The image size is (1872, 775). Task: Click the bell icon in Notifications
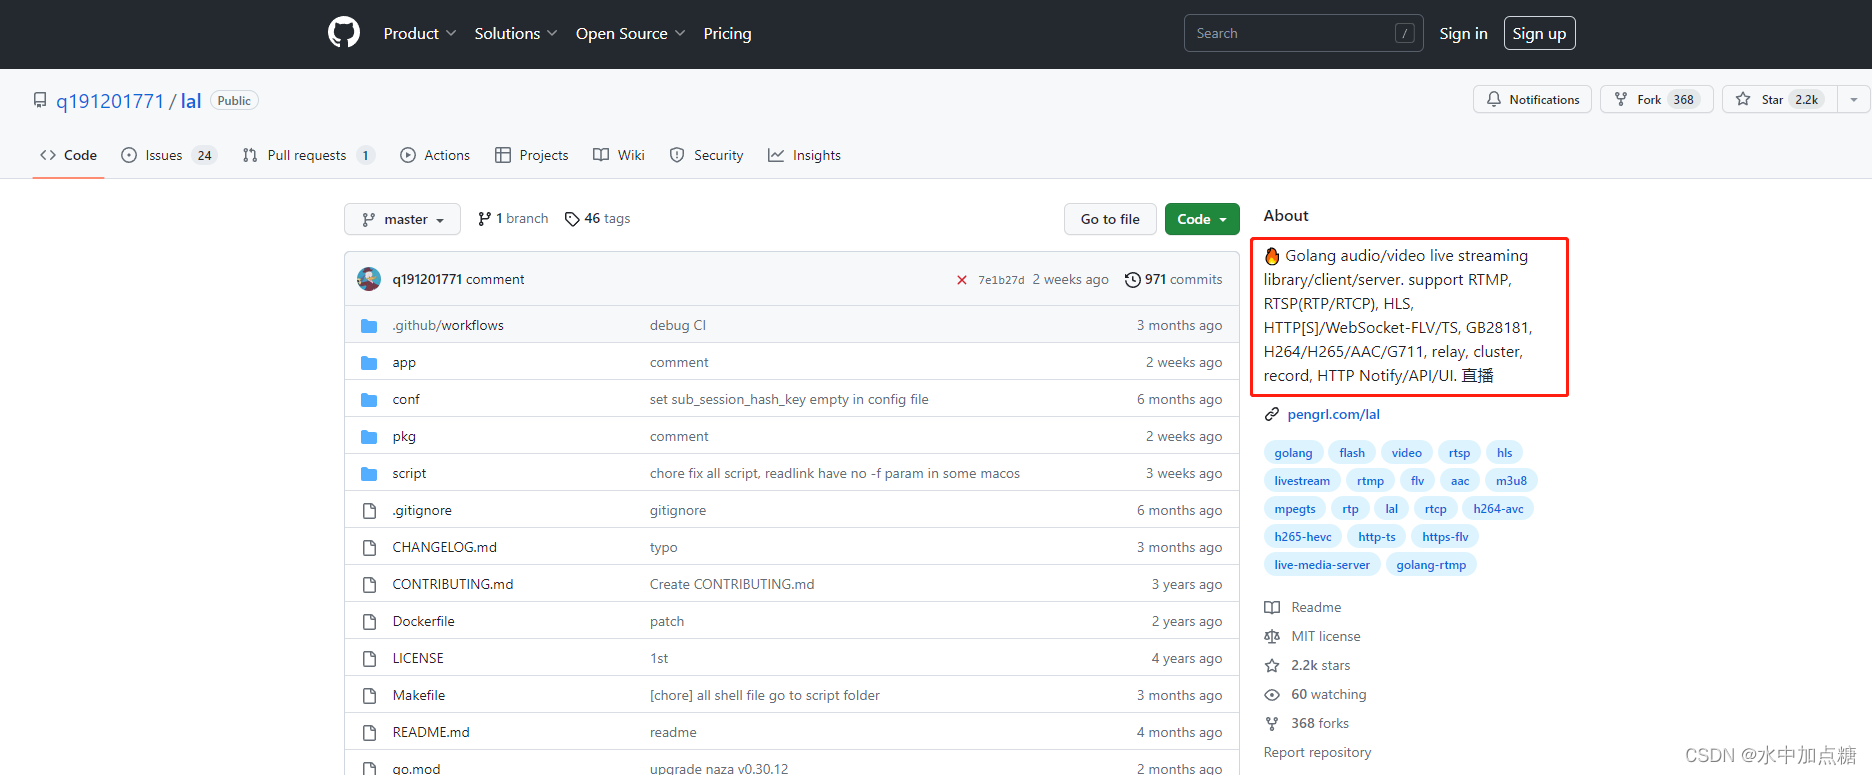pyautogui.click(x=1494, y=99)
